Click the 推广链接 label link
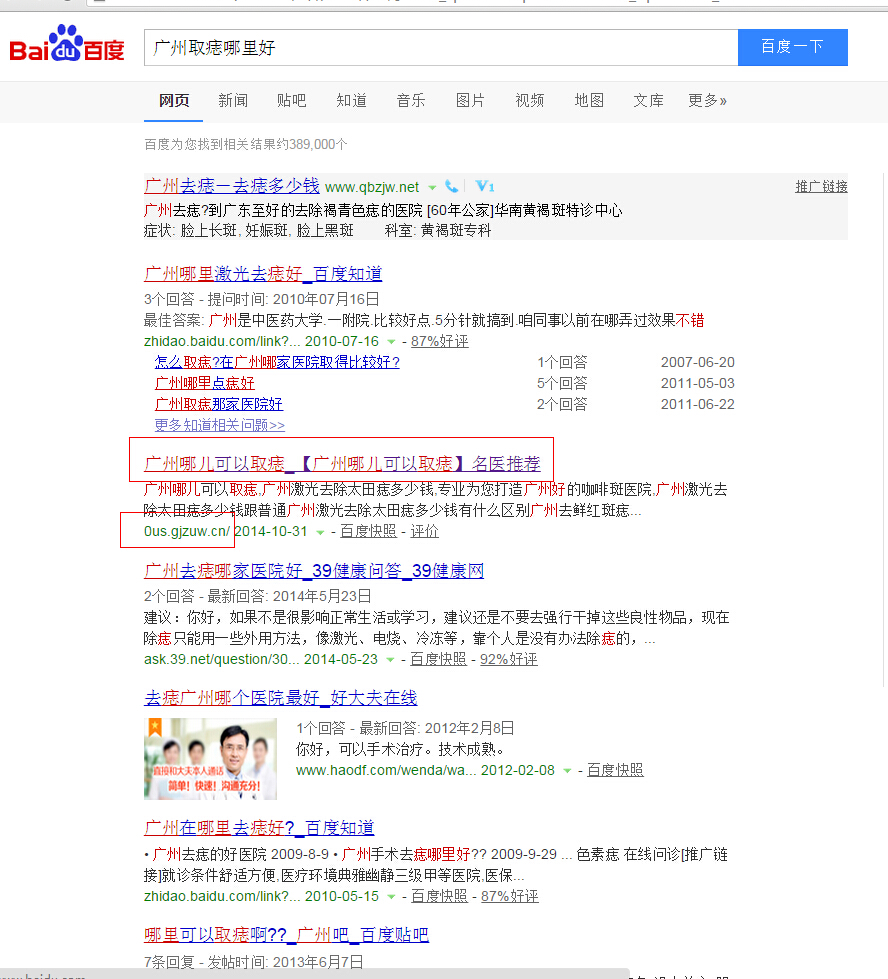Viewport: 888px width, 979px height. click(821, 186)
